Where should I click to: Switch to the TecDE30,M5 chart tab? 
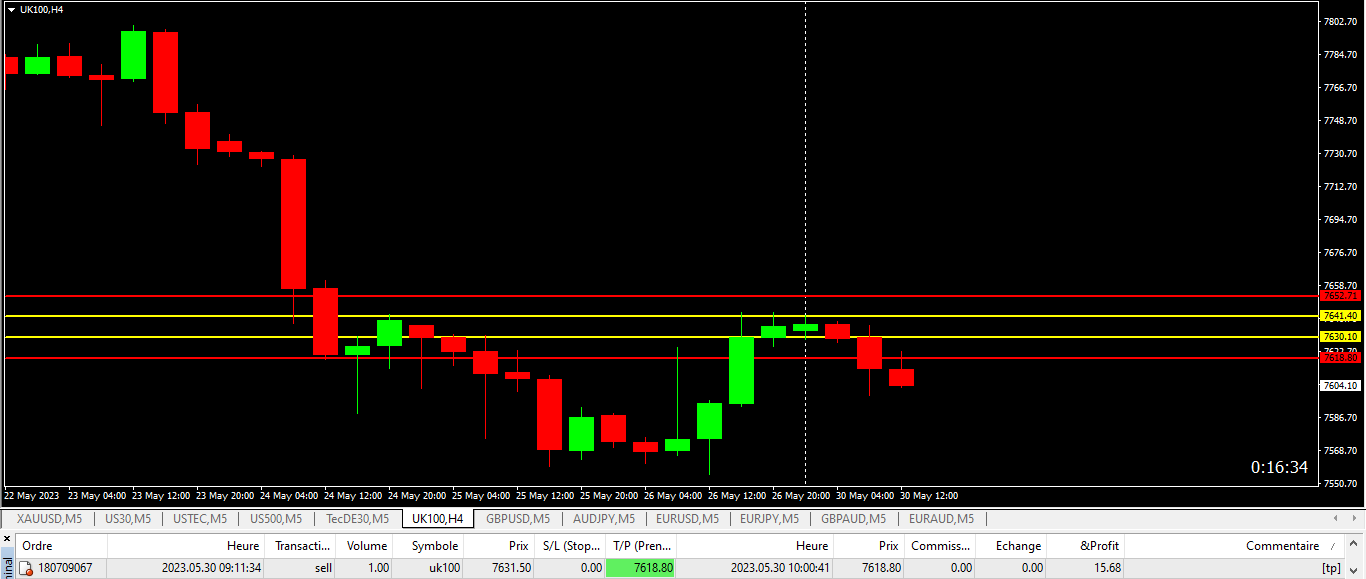(358, 519)
